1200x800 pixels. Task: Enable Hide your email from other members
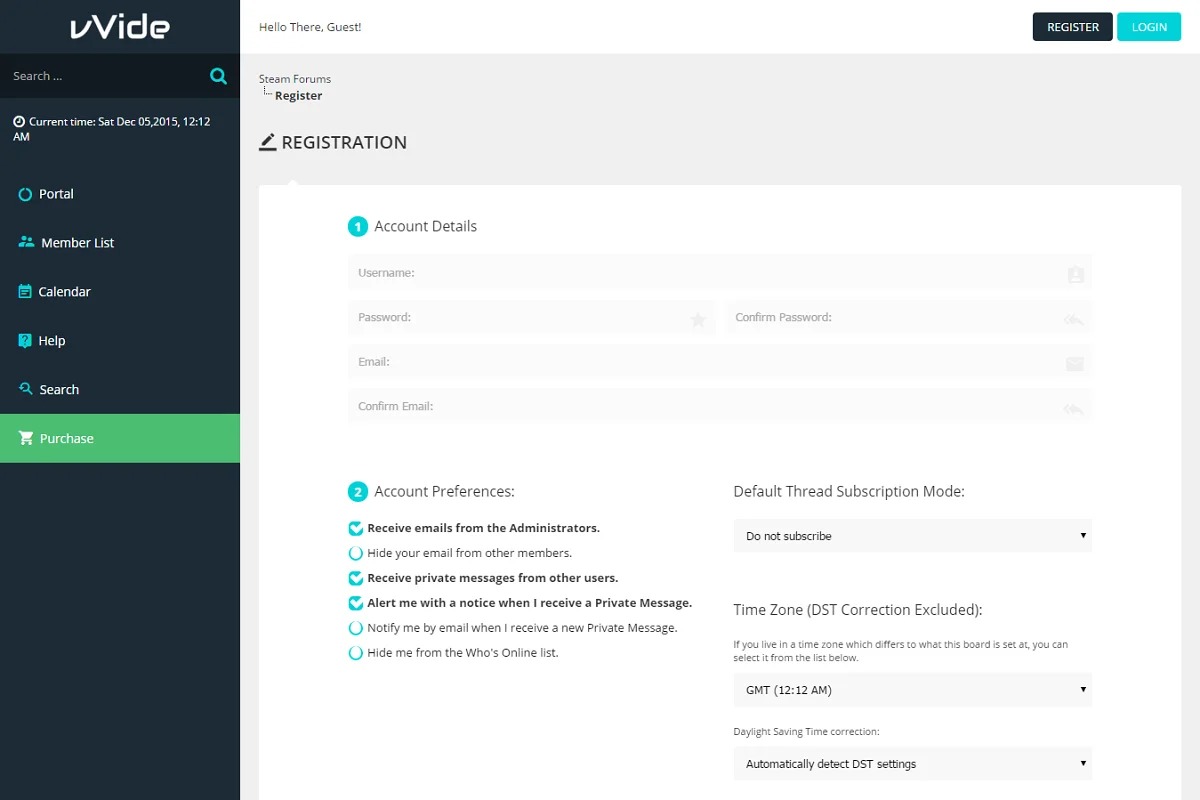click(355, 553)
